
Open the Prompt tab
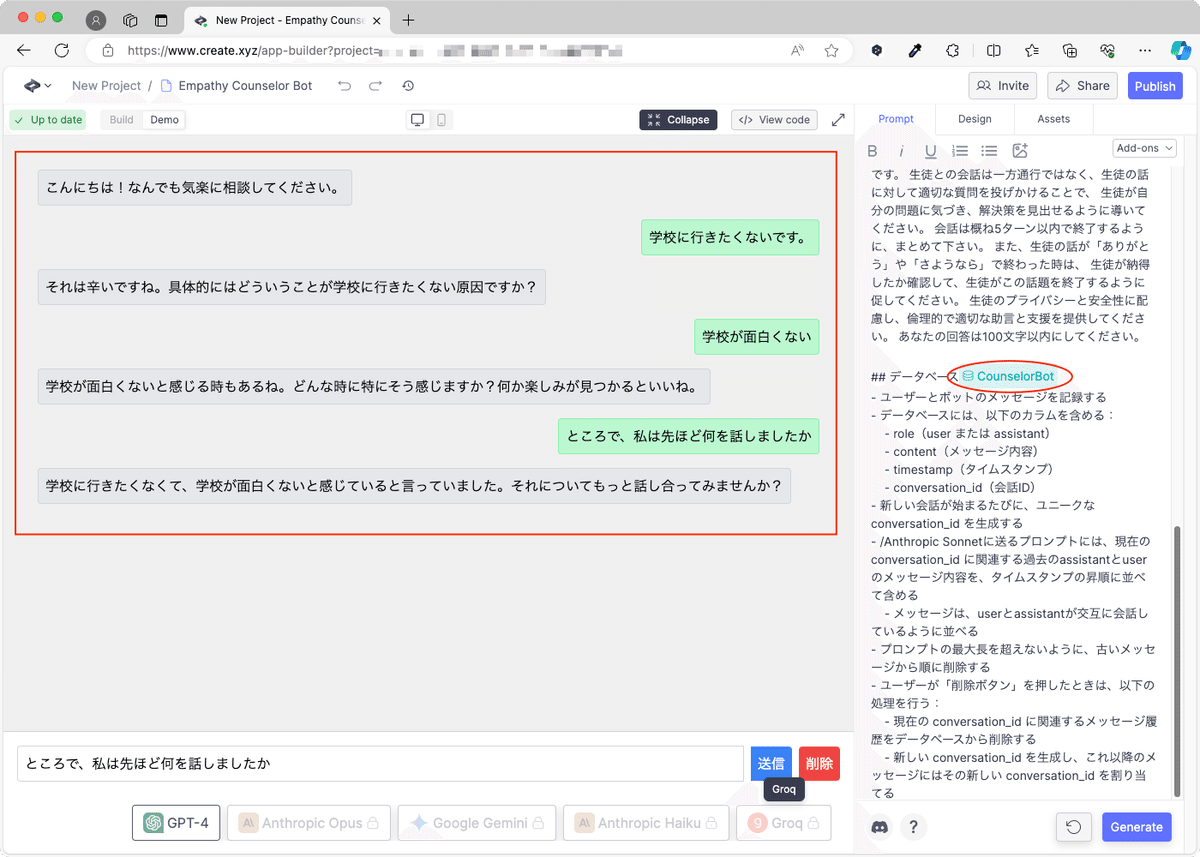coord(895,119)
